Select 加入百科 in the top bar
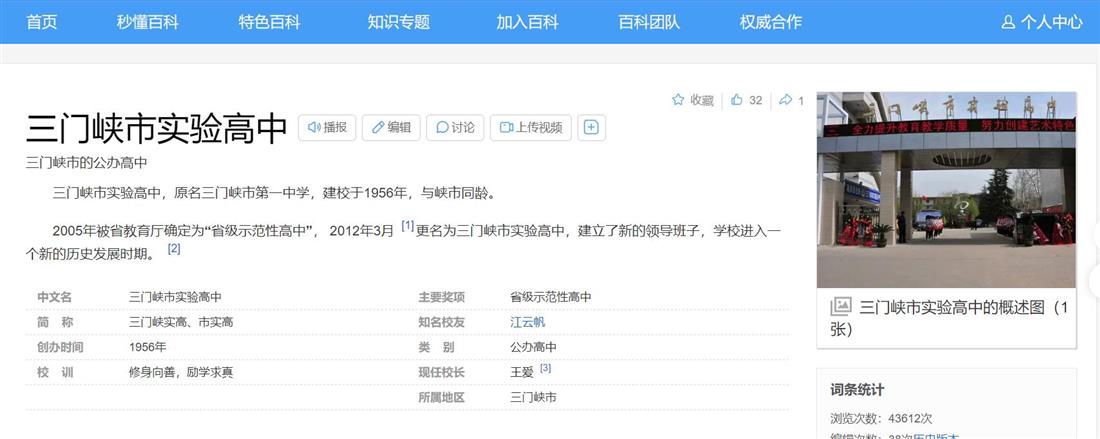Screen dimensions: 1100x439 (x=528, y=22)
